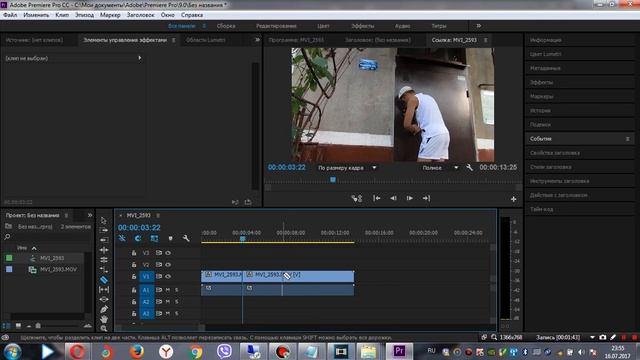Open program monitor settings wrench
Viewport: 640px width, 360px height.
[469, 167]
